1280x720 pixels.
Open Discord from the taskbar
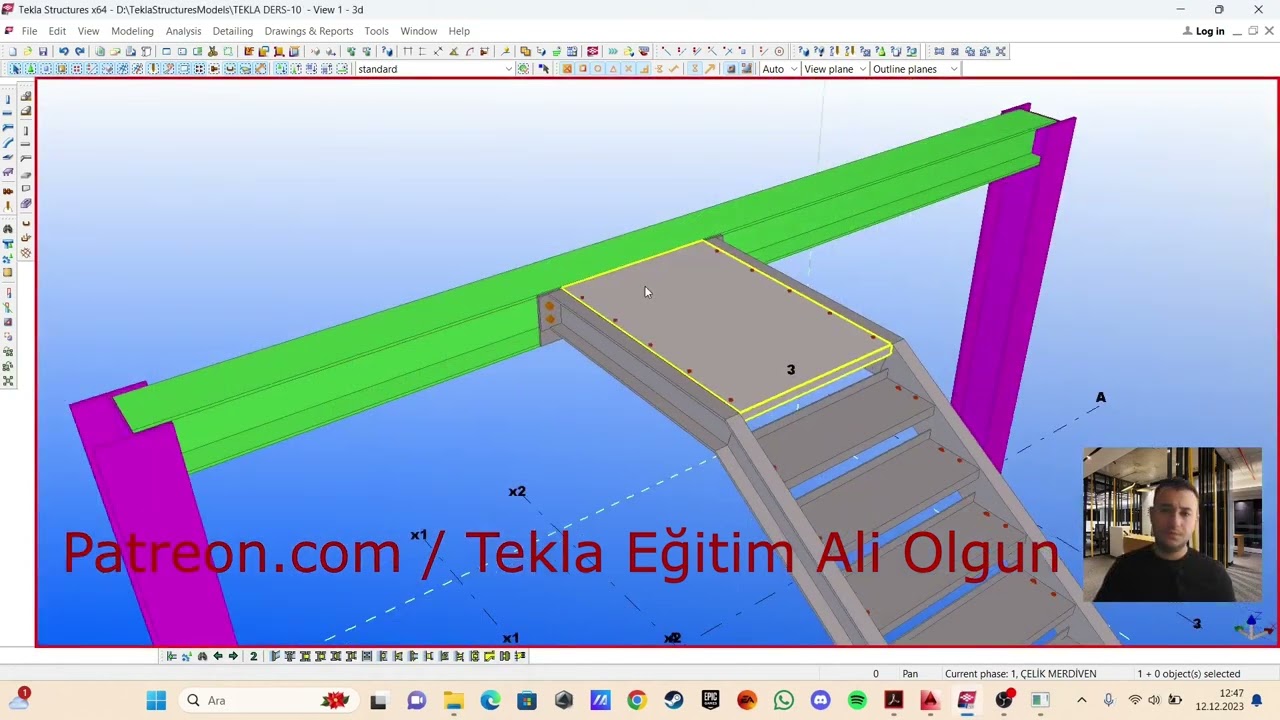point(820,700)
